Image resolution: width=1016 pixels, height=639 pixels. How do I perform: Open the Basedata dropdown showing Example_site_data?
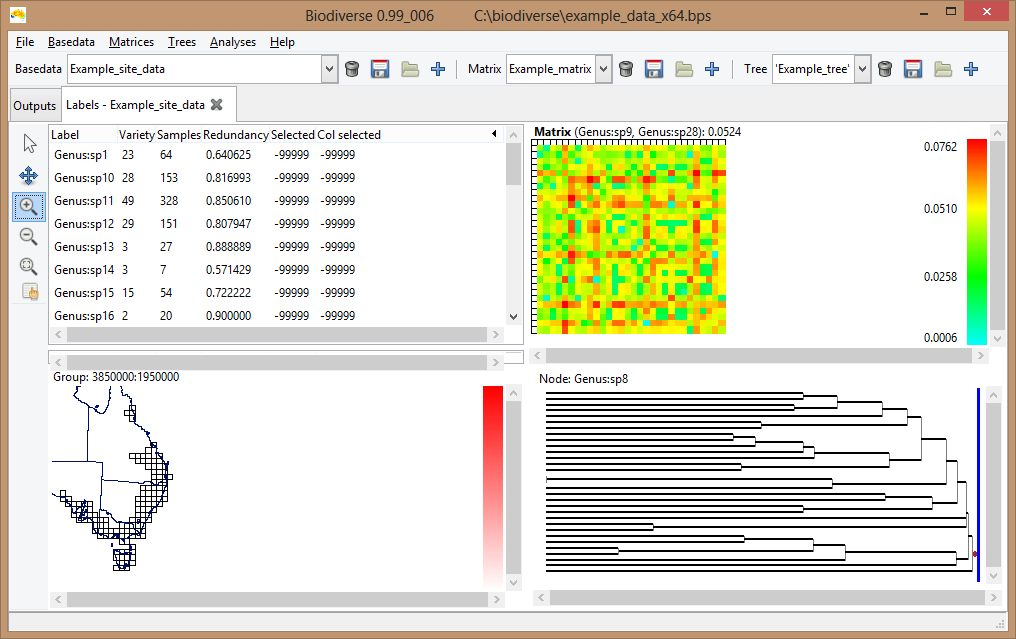(328, 69)
